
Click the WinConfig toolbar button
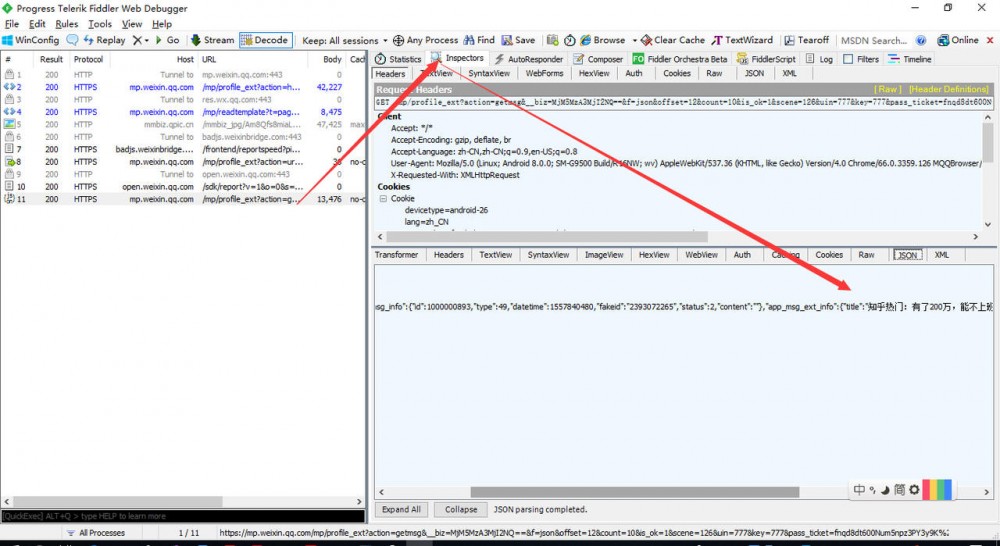coord(31,40)
